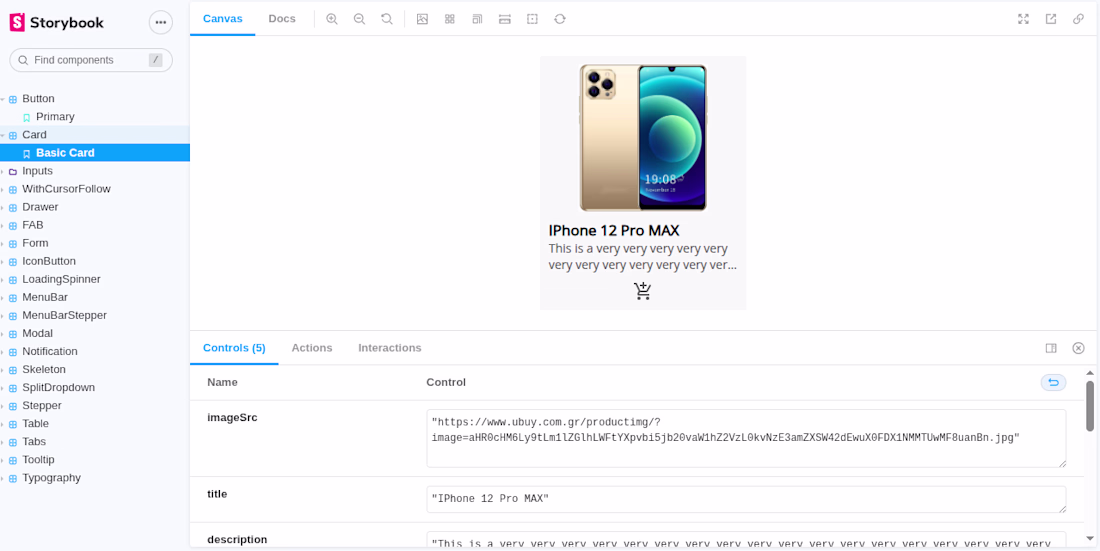
Task: Reset controls with the undo button
Action: click(x=1053, y=383)
